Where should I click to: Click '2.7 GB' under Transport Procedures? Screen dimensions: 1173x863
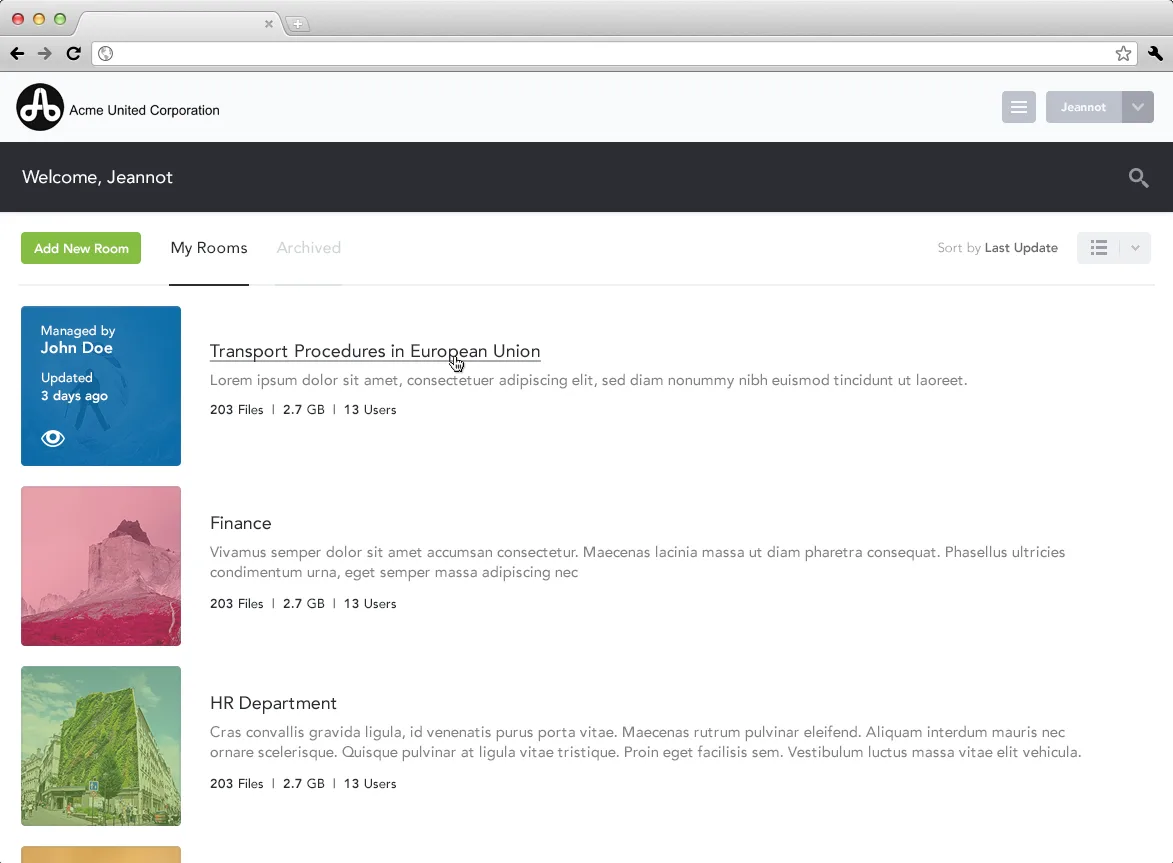[x=304, y=410]
